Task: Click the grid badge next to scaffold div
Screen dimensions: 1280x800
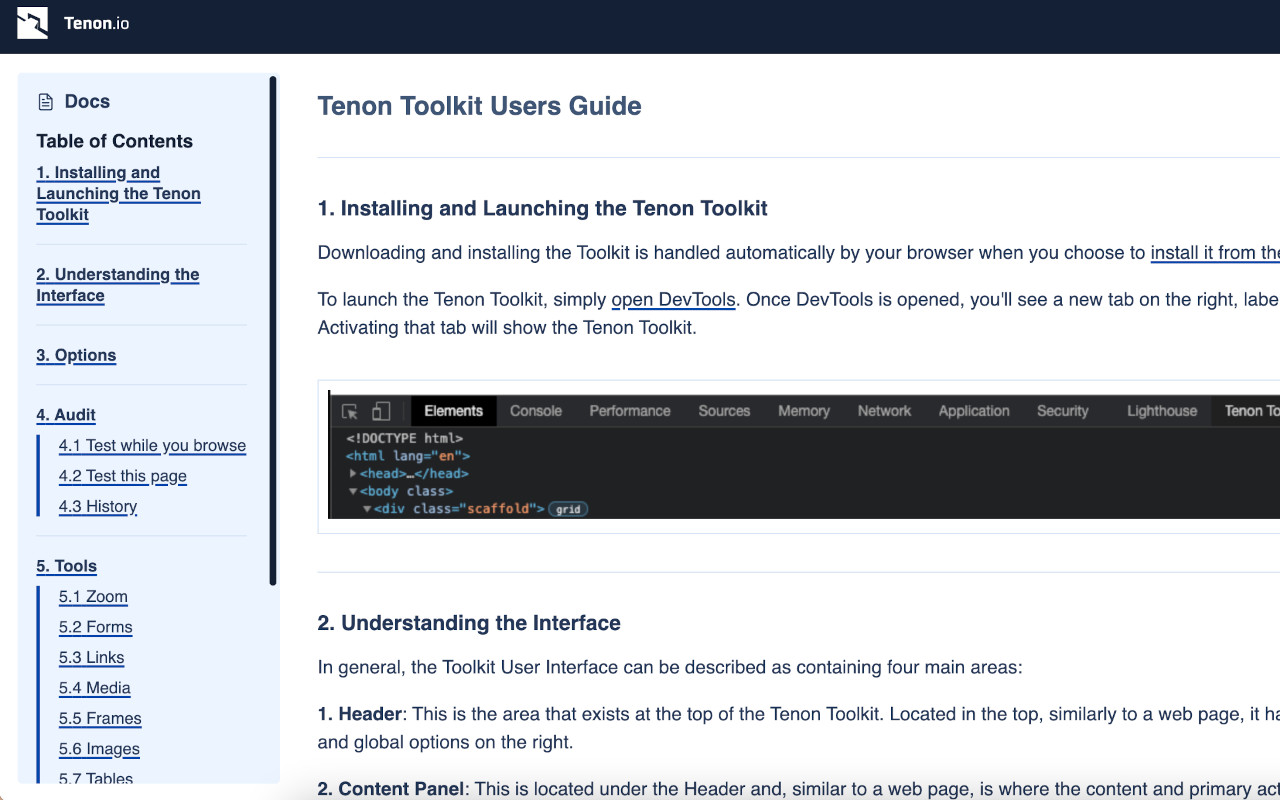Action: pos(568,509)
